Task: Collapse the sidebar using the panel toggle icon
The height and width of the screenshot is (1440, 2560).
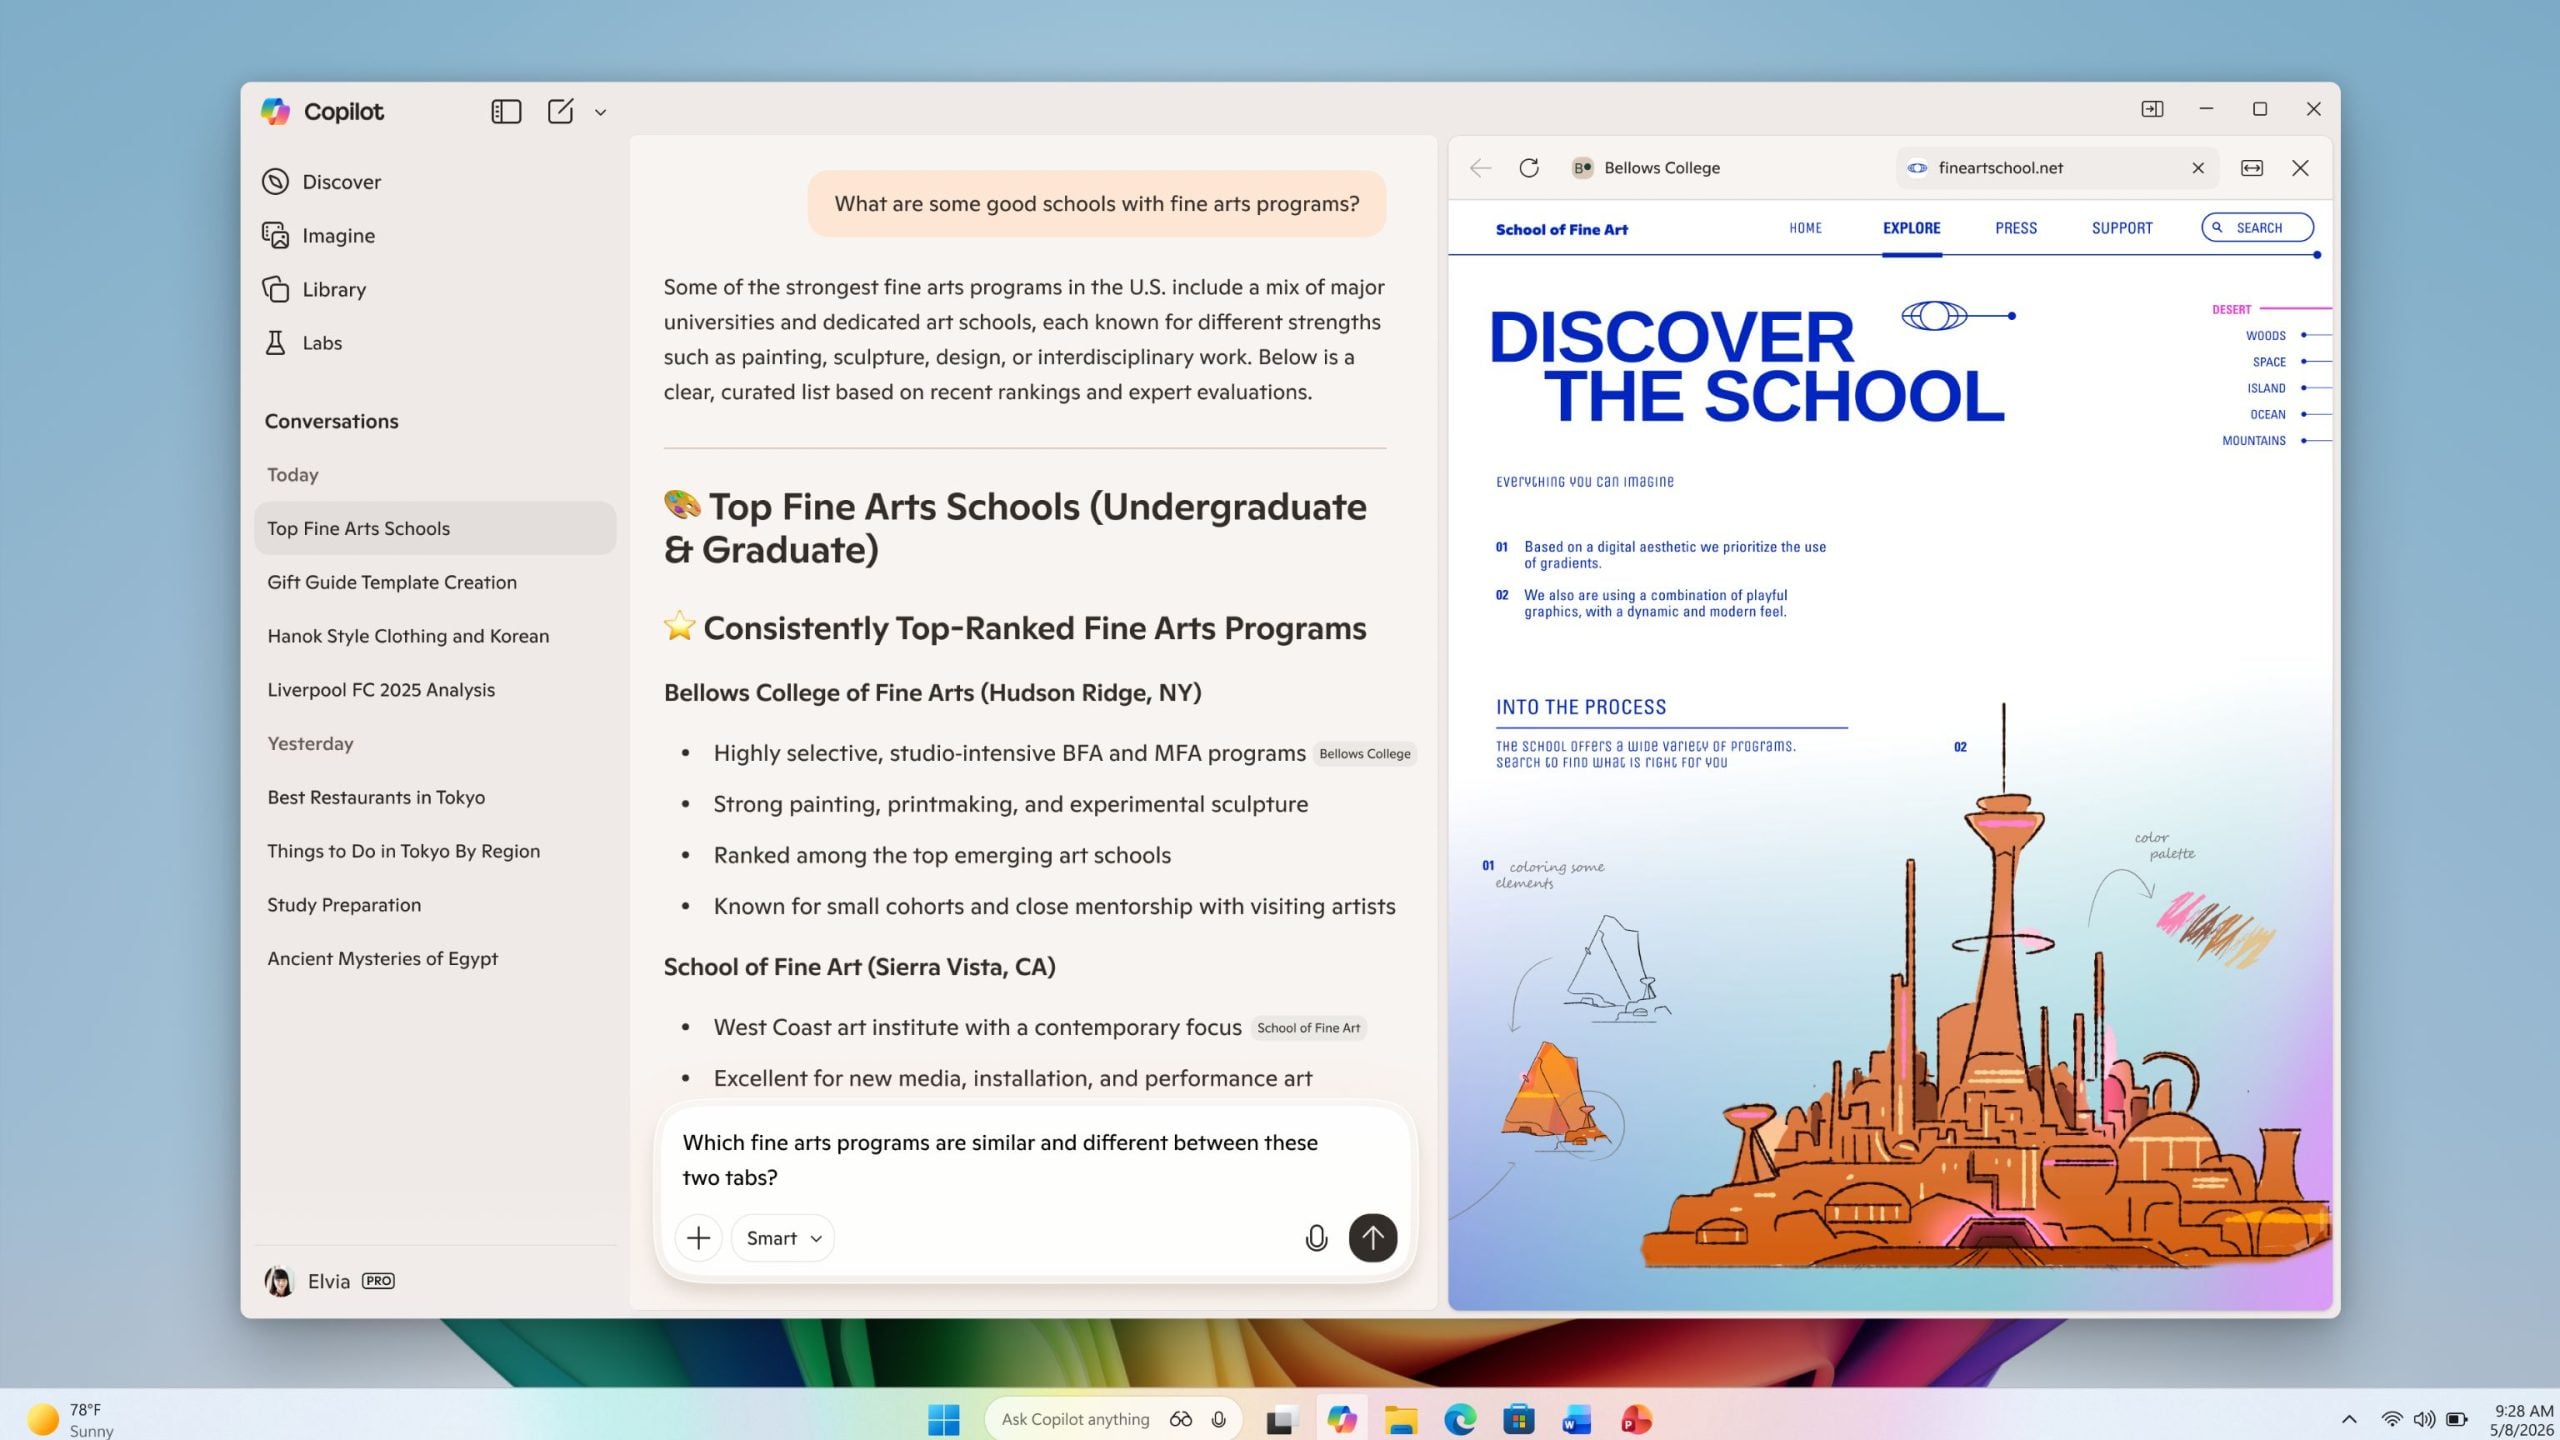Action: point(505,111)
